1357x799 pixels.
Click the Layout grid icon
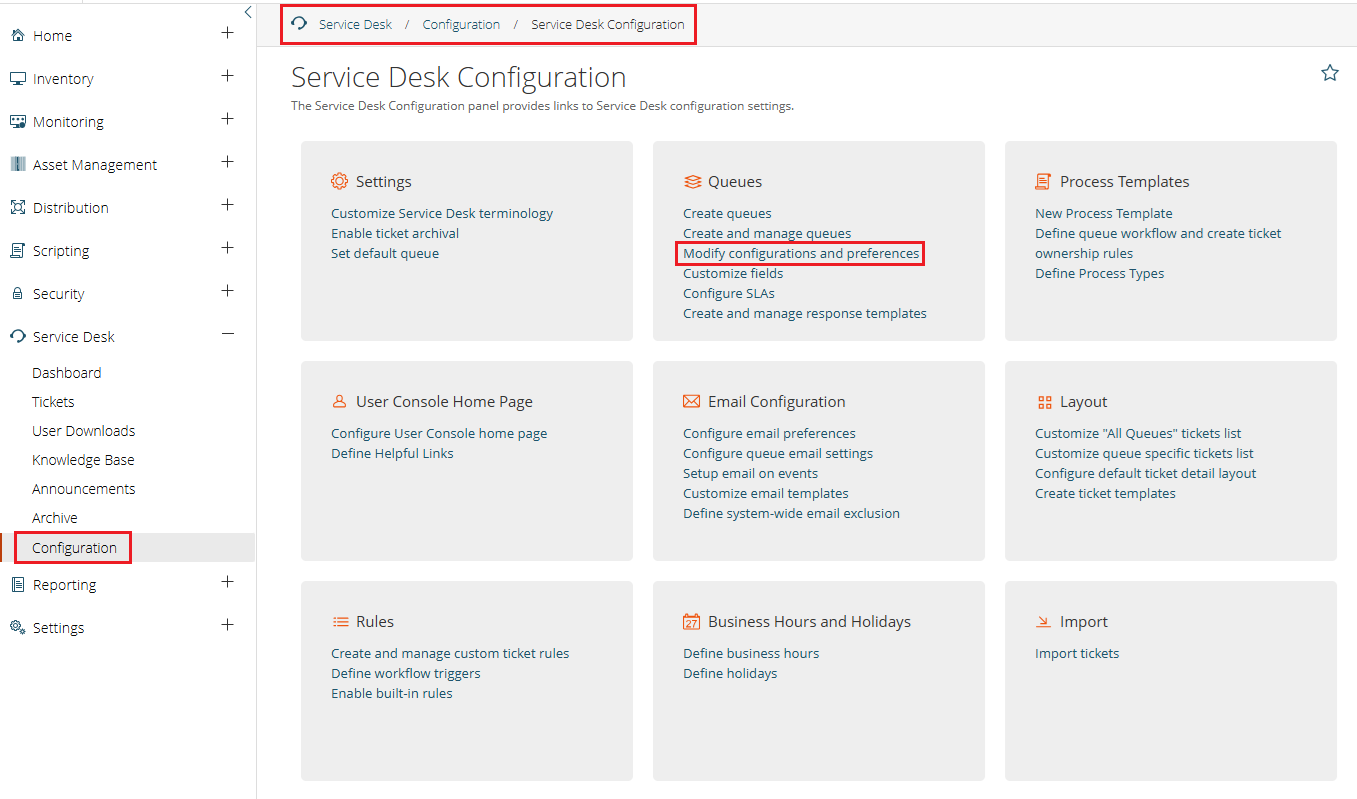(x=1044, y=402)
